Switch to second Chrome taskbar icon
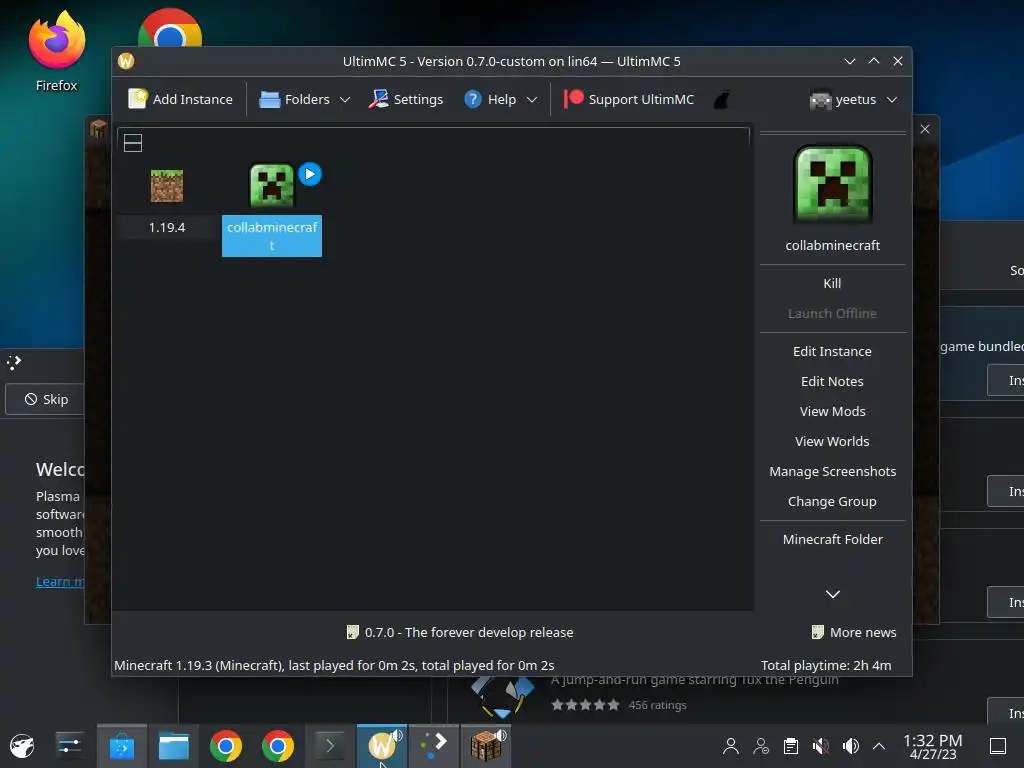Image resolution: width=1024 pixels, height=768 pixels. [x=278, y=746]
